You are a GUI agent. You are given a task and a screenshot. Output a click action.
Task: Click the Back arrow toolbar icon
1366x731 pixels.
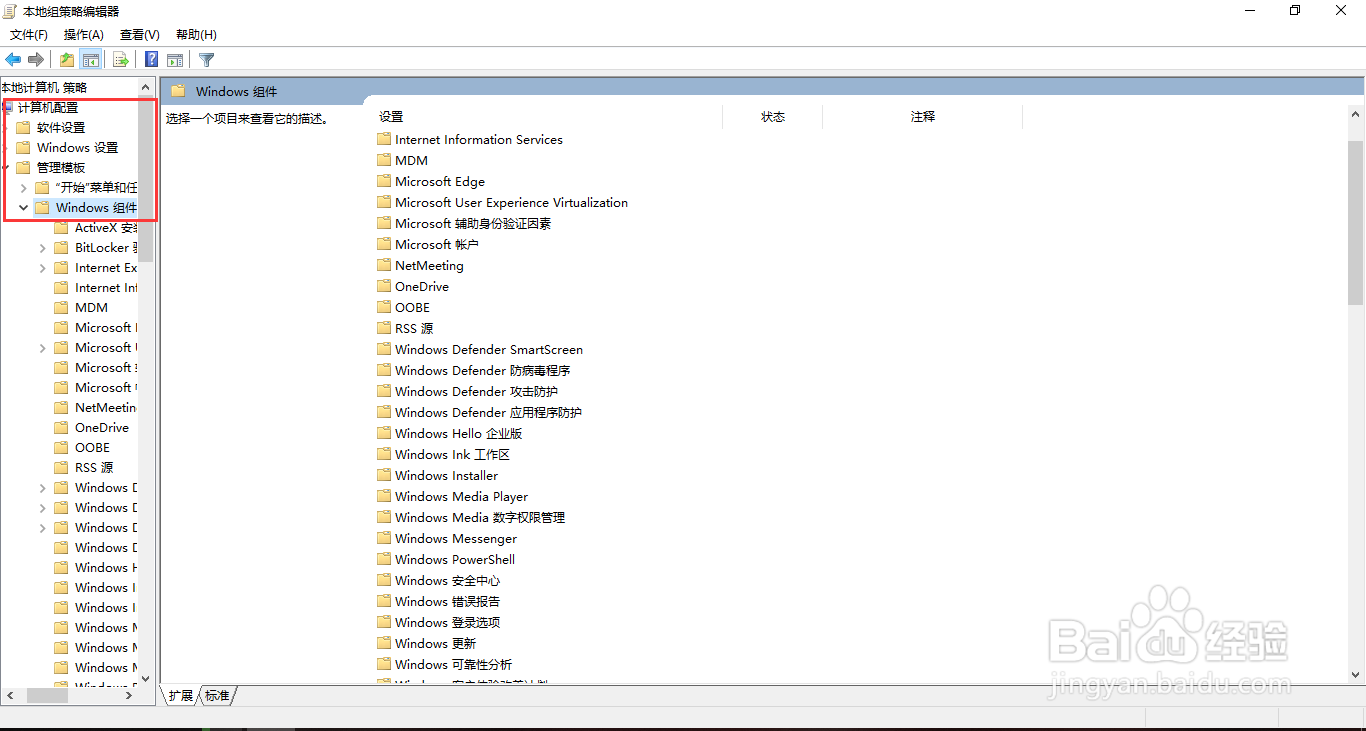[13, 60]
